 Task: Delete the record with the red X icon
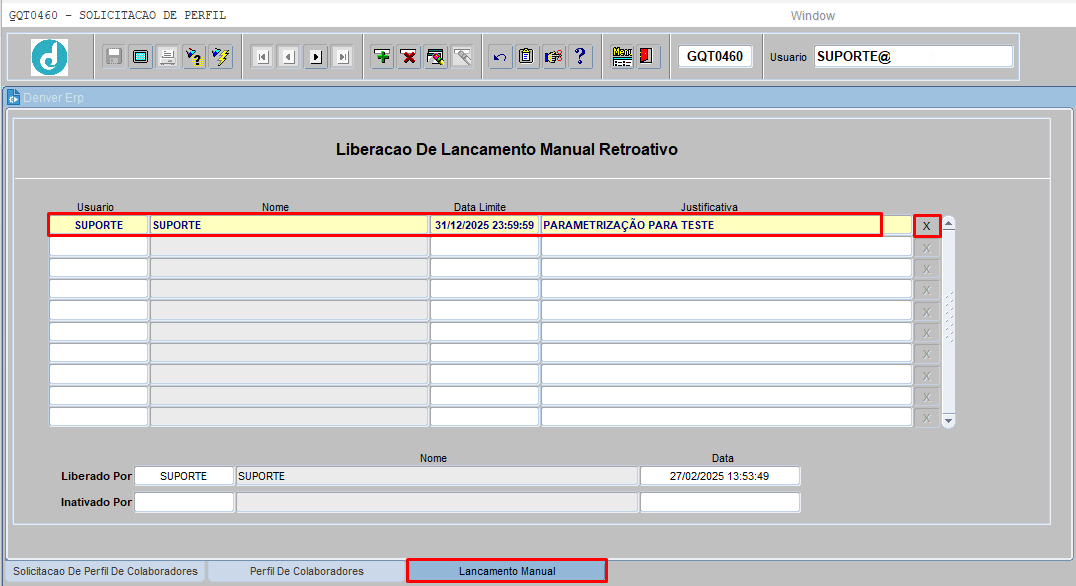coord(409,56)
